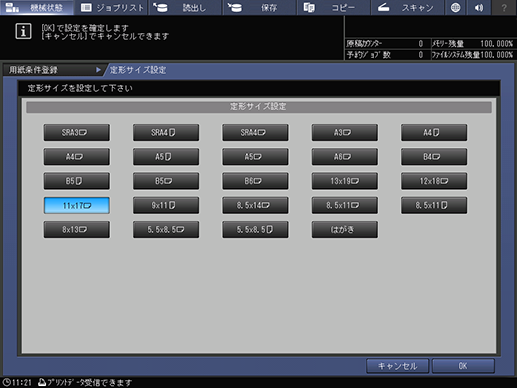The image size is (517, 388).
Task: Pick the 13x19 paper size
Action: [345, 181]
